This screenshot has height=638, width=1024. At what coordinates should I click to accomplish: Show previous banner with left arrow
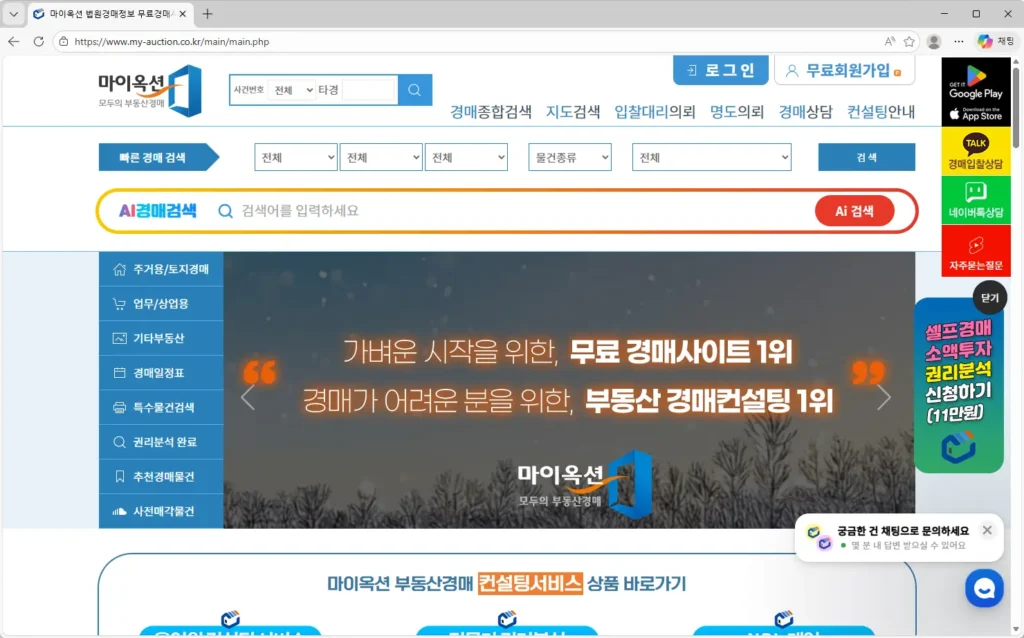click(x=248, y=398)
